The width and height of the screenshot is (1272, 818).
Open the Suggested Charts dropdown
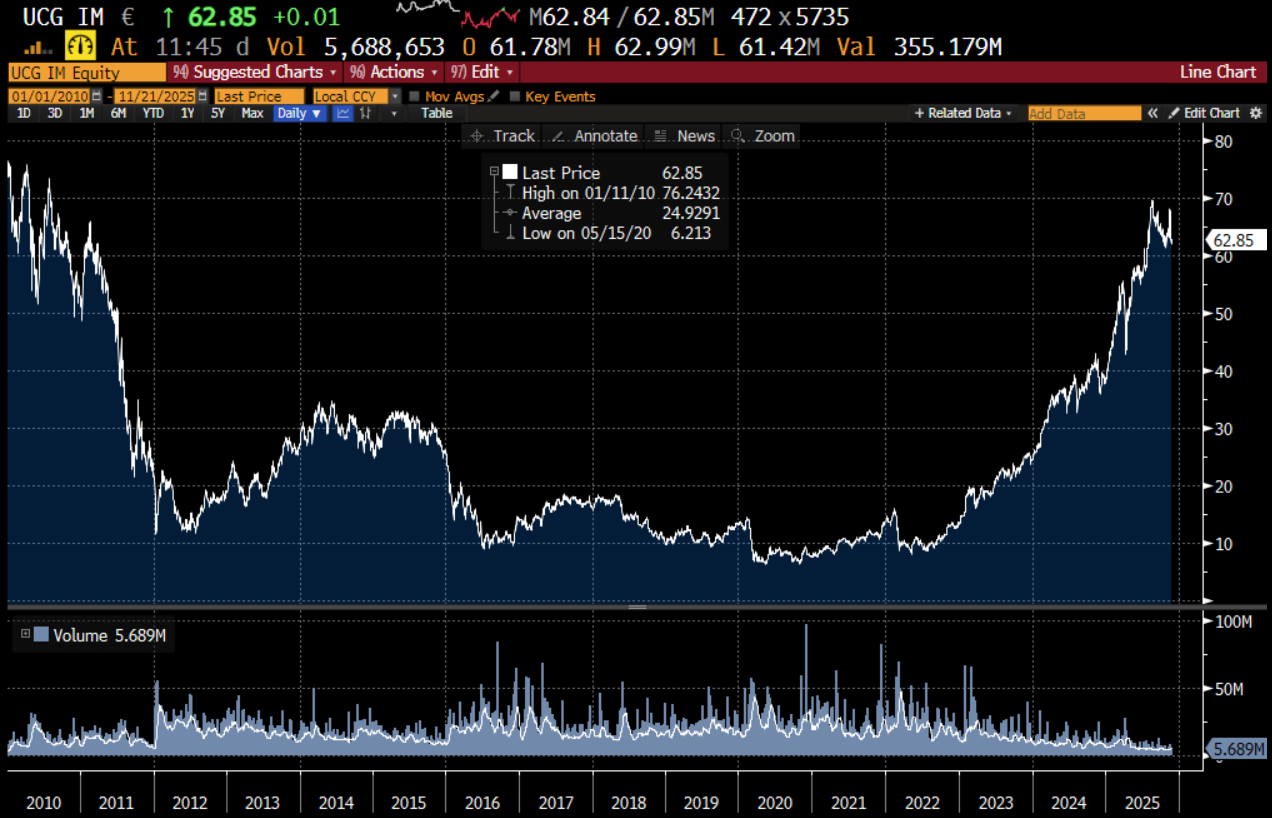[256, 72]
